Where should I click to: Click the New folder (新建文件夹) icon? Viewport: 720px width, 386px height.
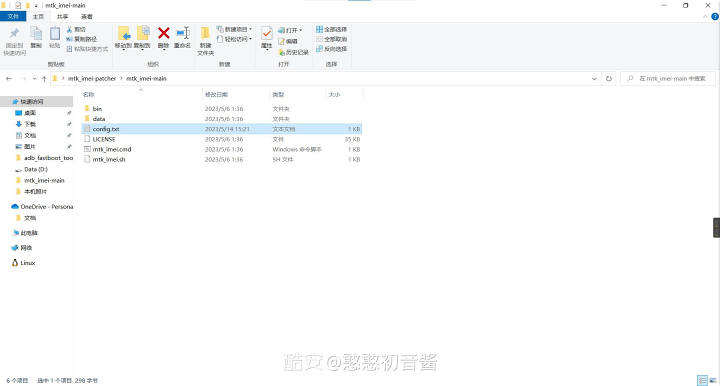205,33
